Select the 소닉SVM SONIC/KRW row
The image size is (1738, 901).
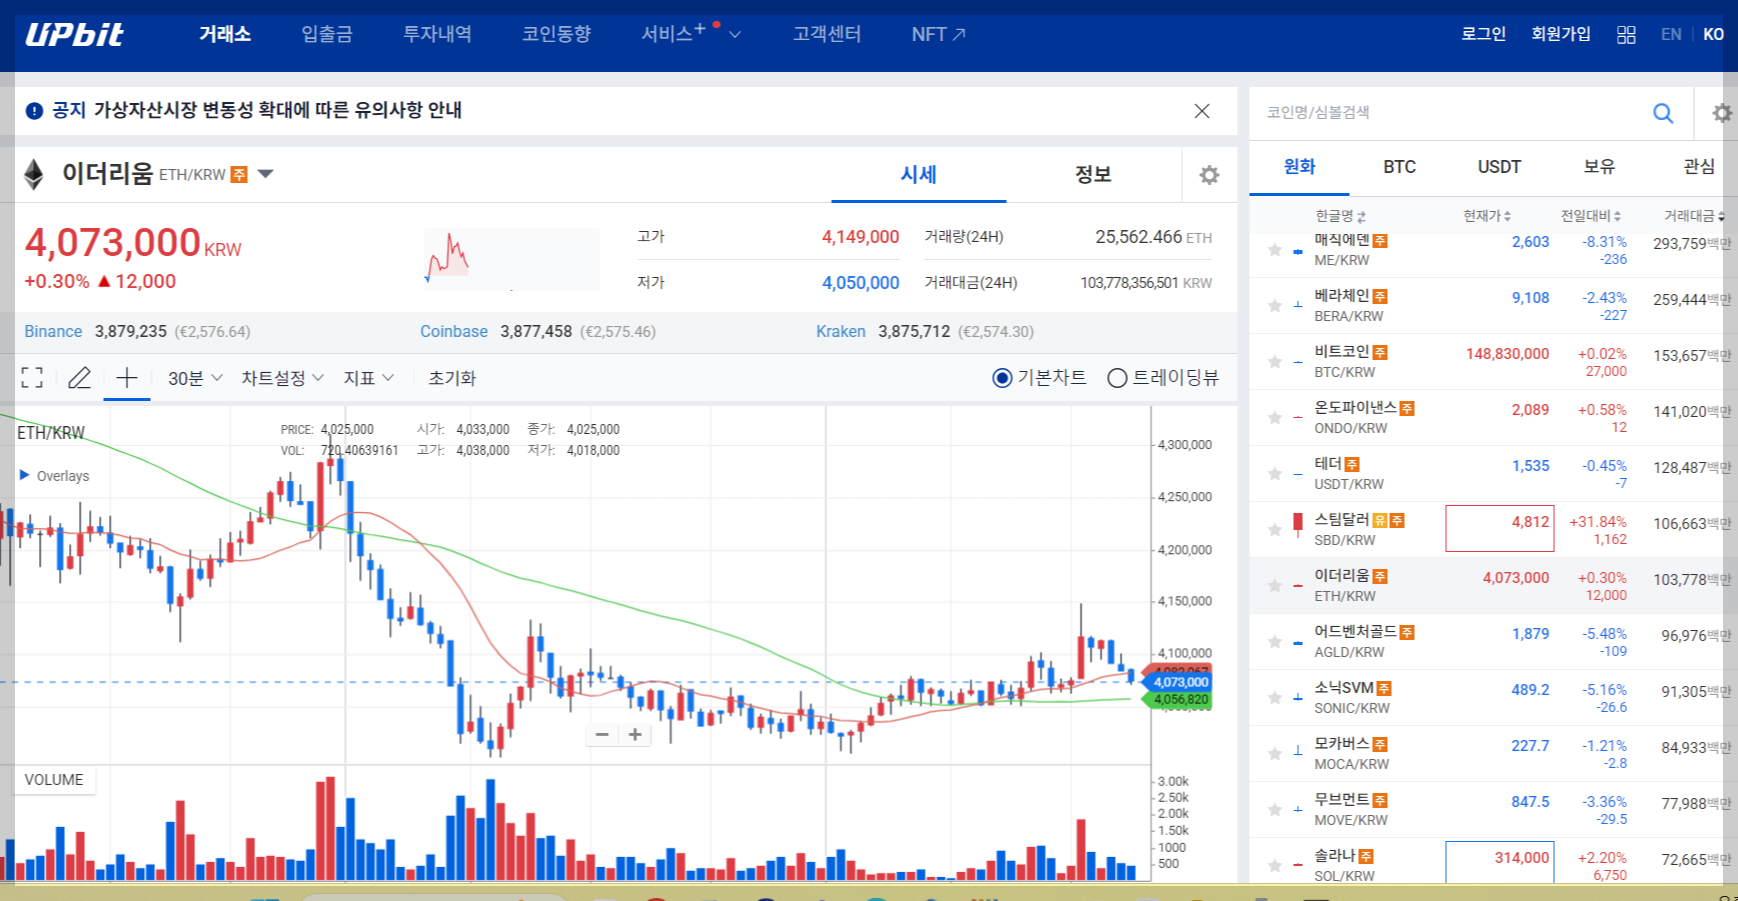[1491, 698]
